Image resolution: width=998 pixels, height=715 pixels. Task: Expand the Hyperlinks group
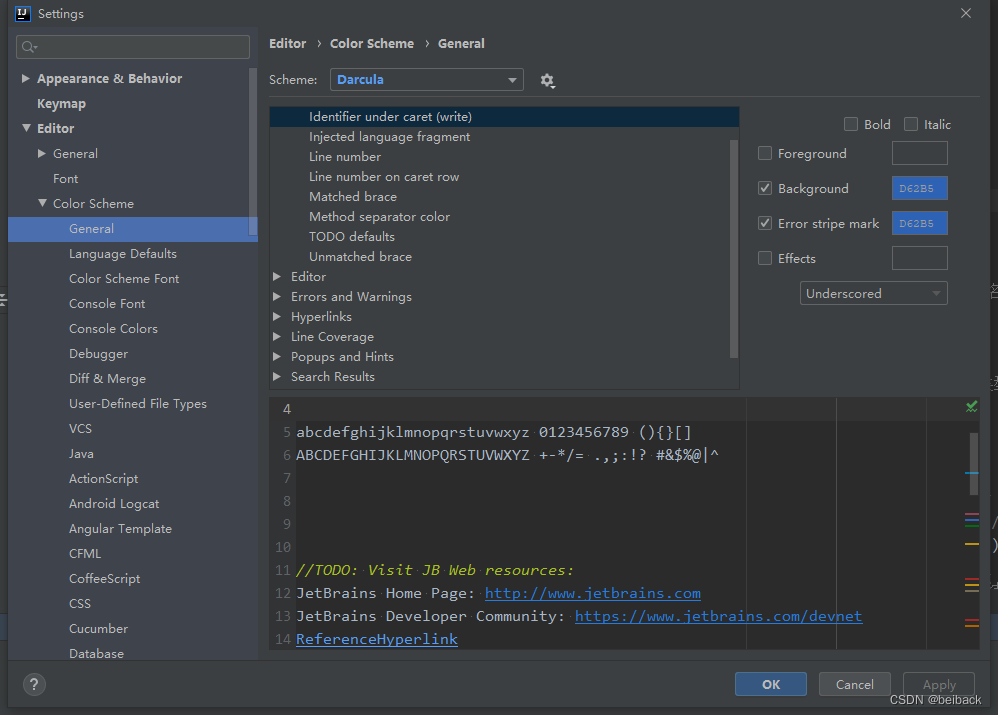277,316
